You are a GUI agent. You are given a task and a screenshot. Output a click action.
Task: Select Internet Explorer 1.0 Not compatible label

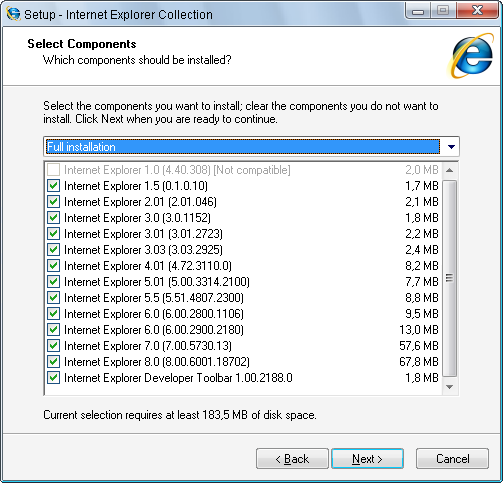tap(177, 170)
